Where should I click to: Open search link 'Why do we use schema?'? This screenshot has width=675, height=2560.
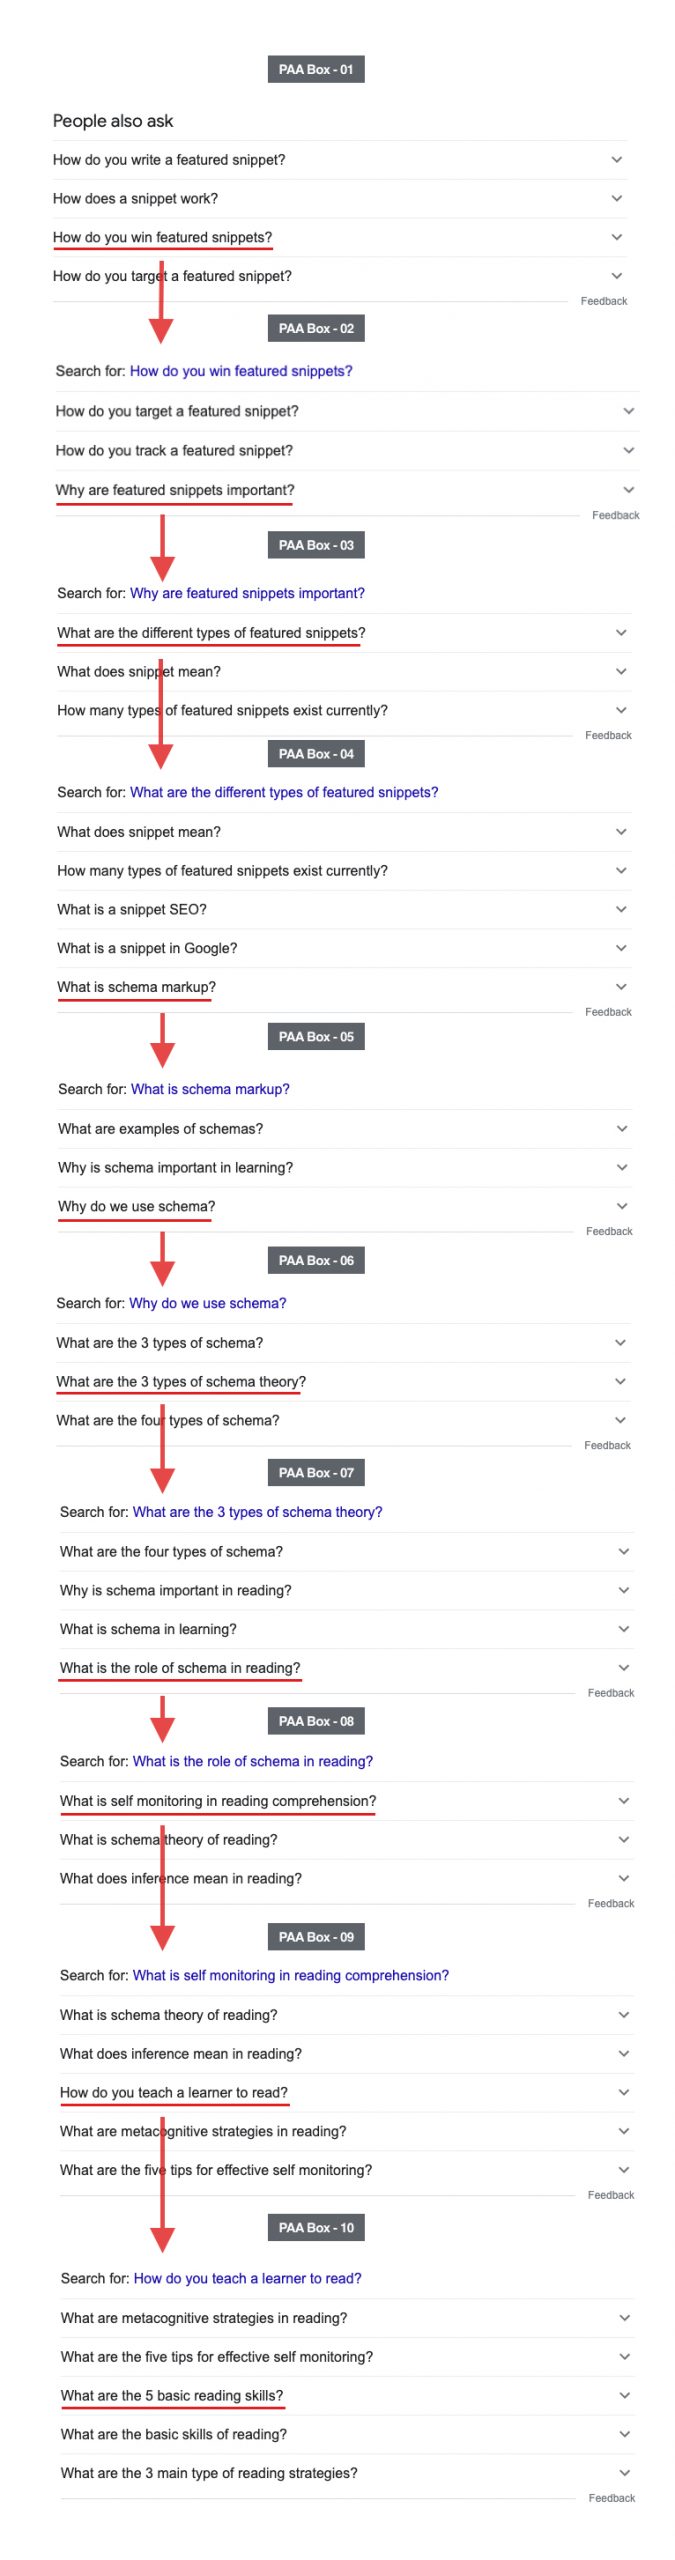[x=208, y=1303]
